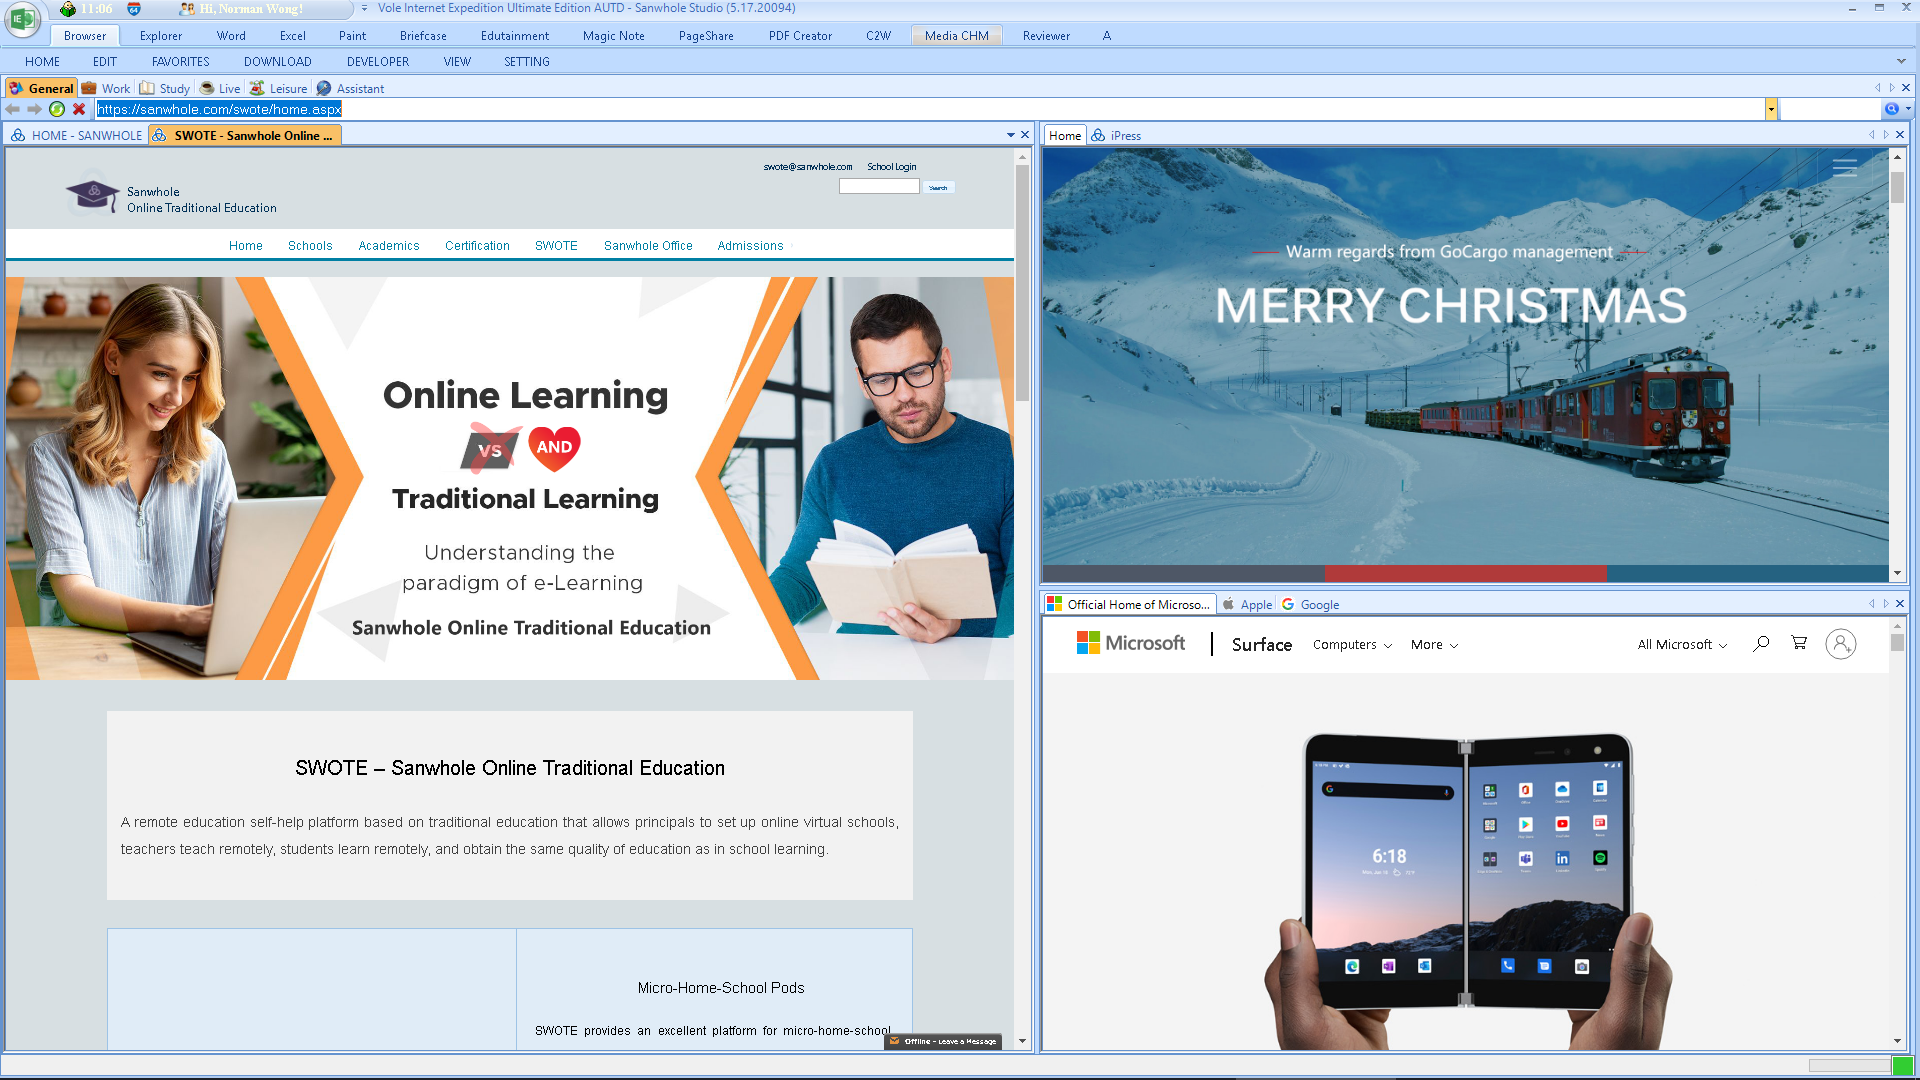Expand the All Microsoft dropdown

click(x=1682, y=645)
